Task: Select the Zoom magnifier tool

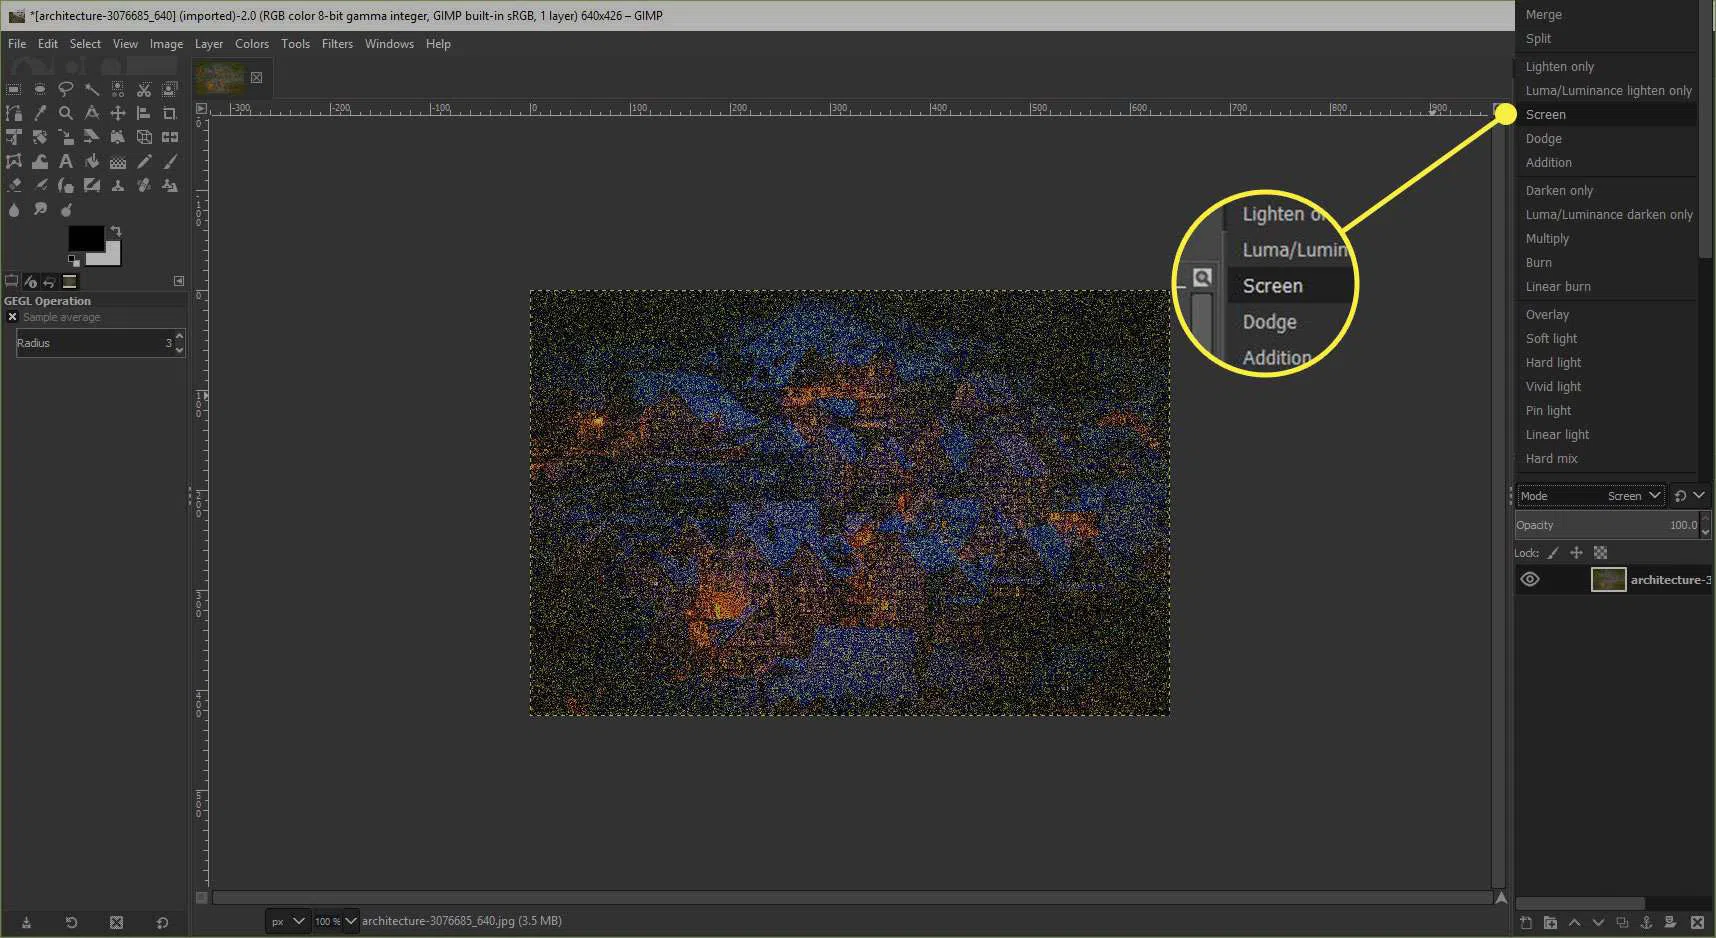Action: tap(66, 113)
